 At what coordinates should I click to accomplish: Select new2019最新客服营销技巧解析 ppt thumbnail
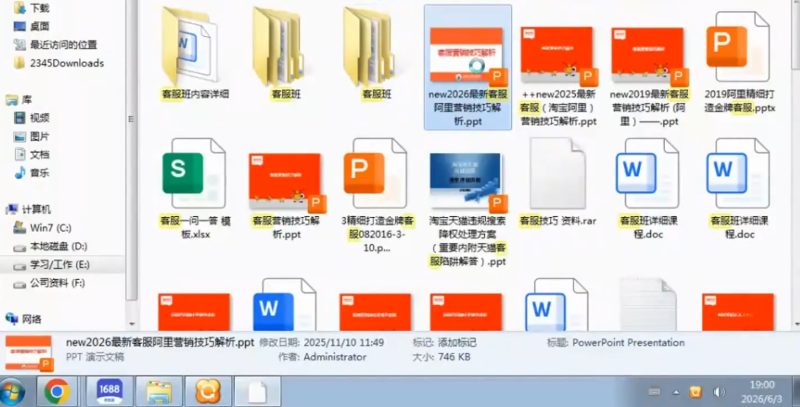649,56
